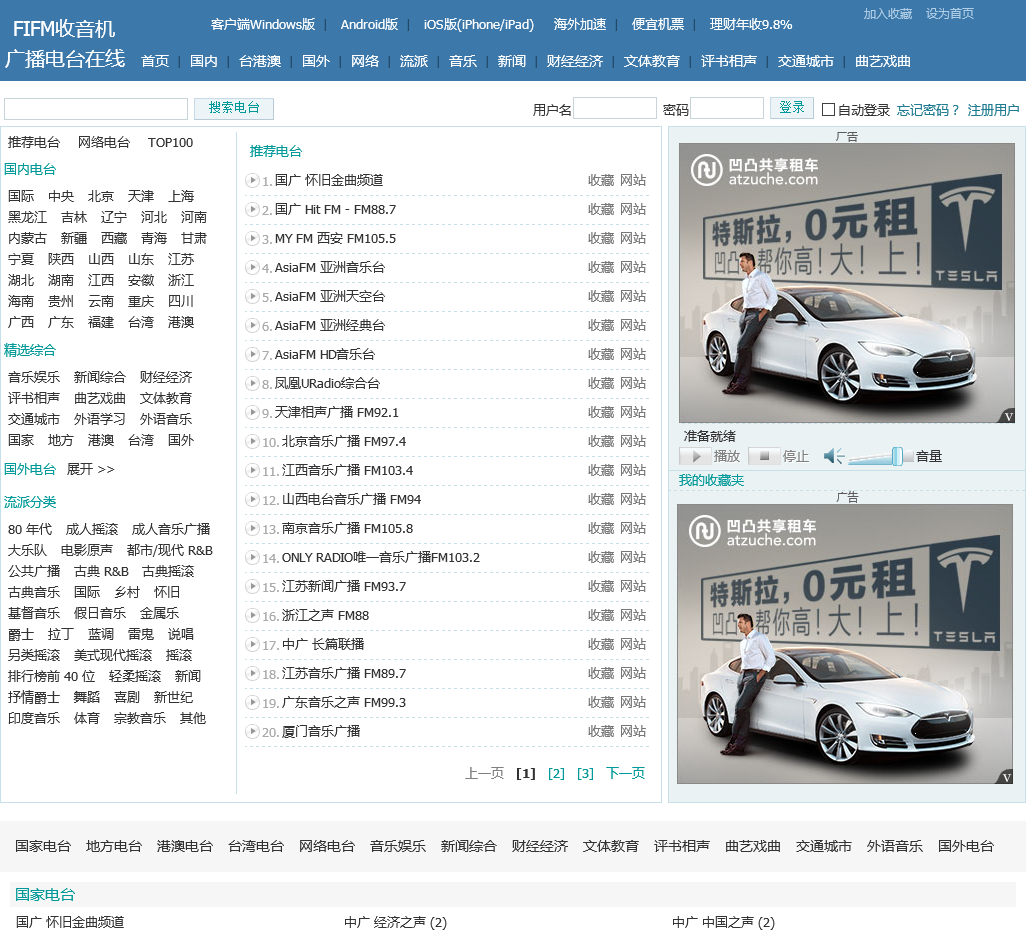
Task: Play 凤凰URadio综合台 with its icon
Action: coord(252,383)
